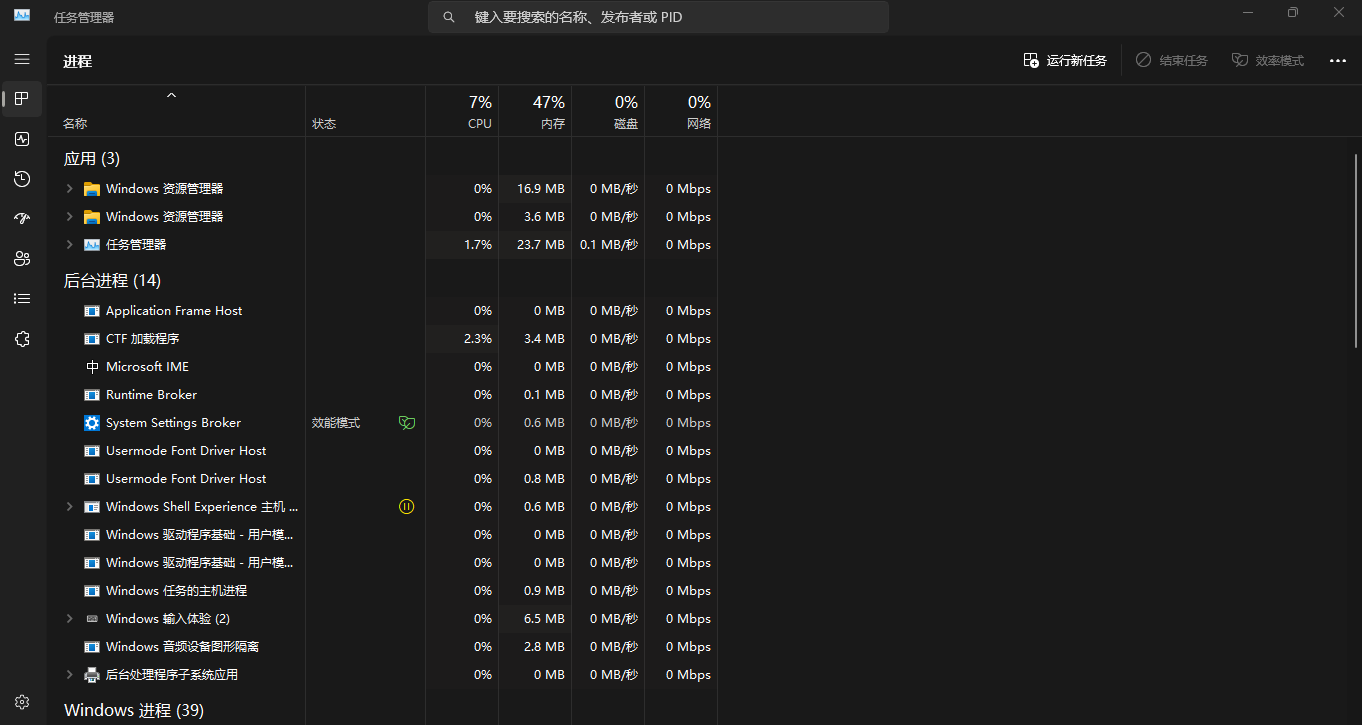Open the Performance page in sidebar
Screen dimensions: 1362x725
click(x=22, y=139)
